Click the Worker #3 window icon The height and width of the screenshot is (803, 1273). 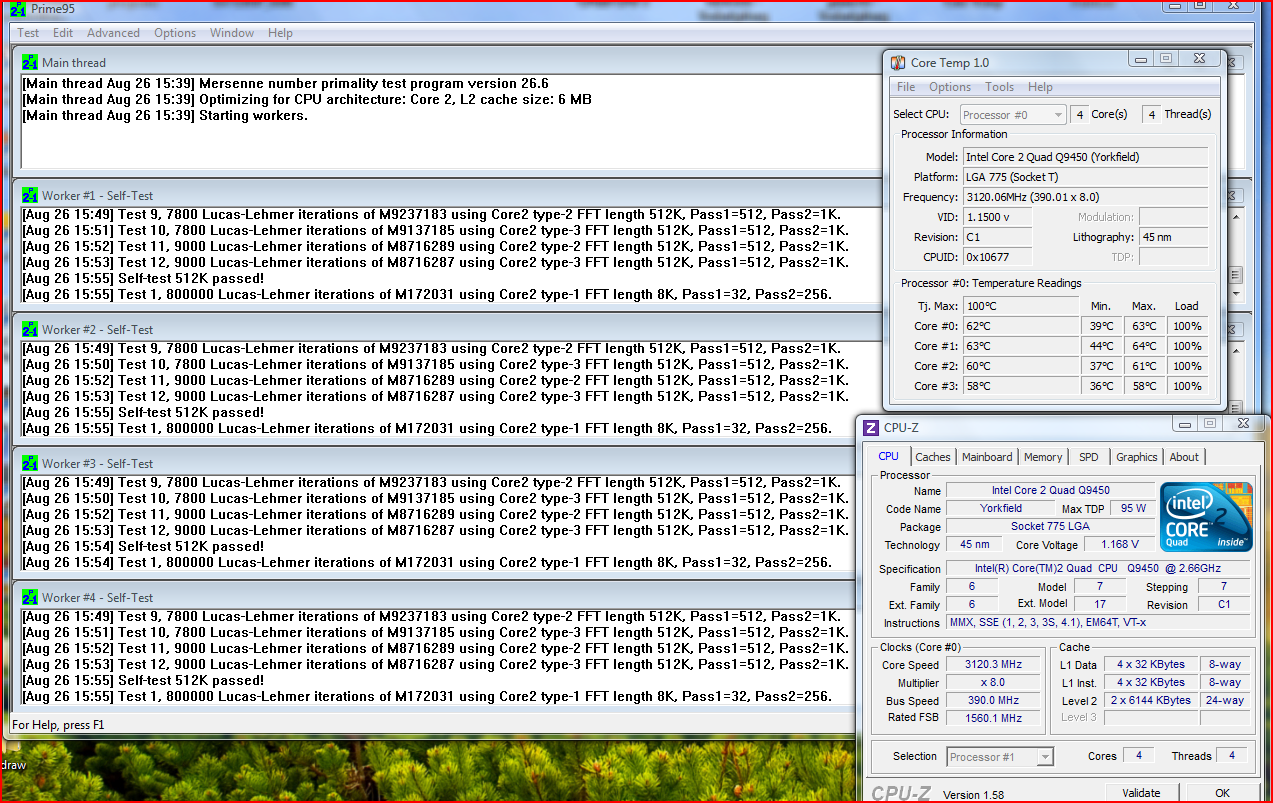(x=30, y=463)
